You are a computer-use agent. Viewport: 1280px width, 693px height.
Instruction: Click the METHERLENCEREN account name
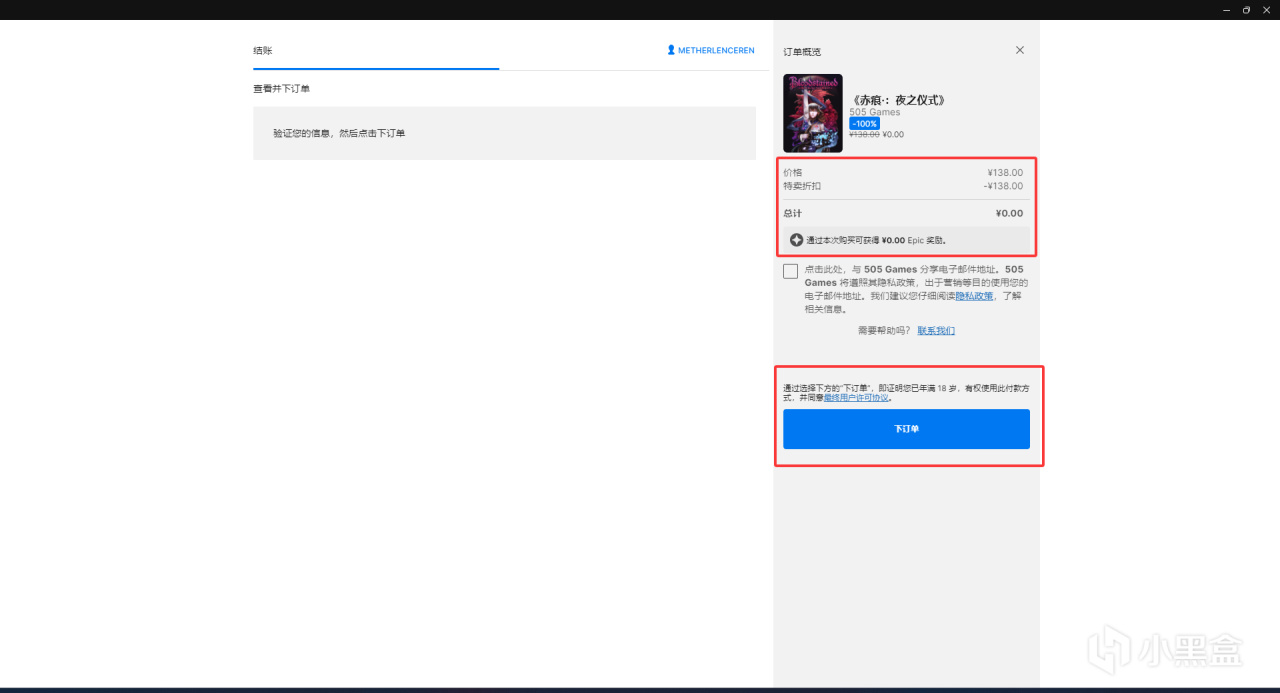tap(716, 50)
